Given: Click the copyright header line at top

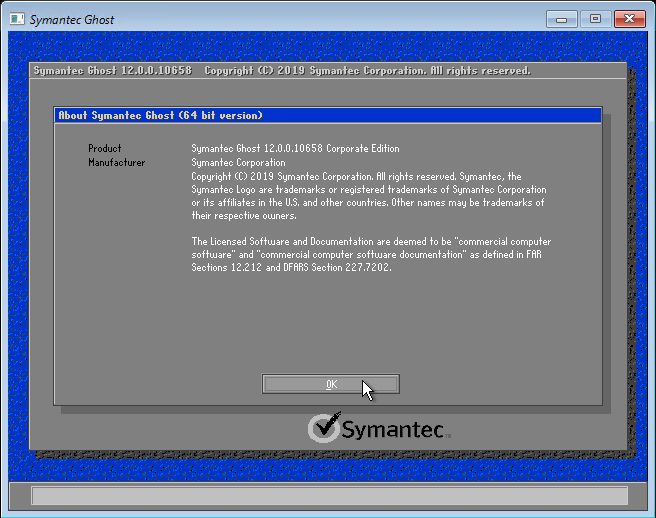Looking at the screenshot, I should 282,71.
